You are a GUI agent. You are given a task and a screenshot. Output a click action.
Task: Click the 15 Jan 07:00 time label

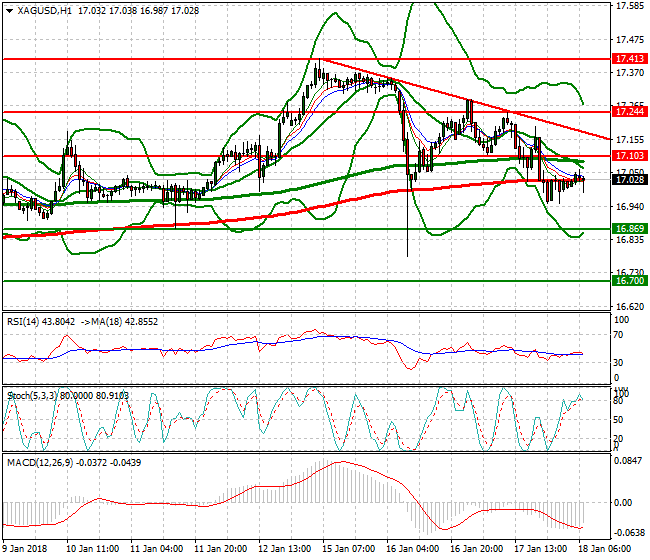349,549
